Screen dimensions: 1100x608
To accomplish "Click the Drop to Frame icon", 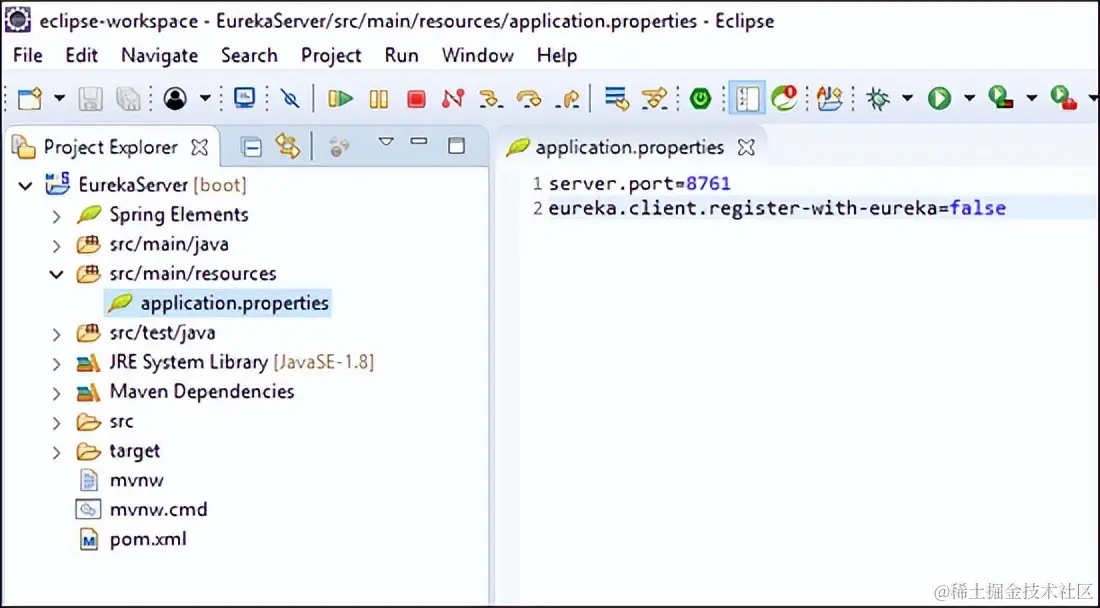I will pos(617,98).
